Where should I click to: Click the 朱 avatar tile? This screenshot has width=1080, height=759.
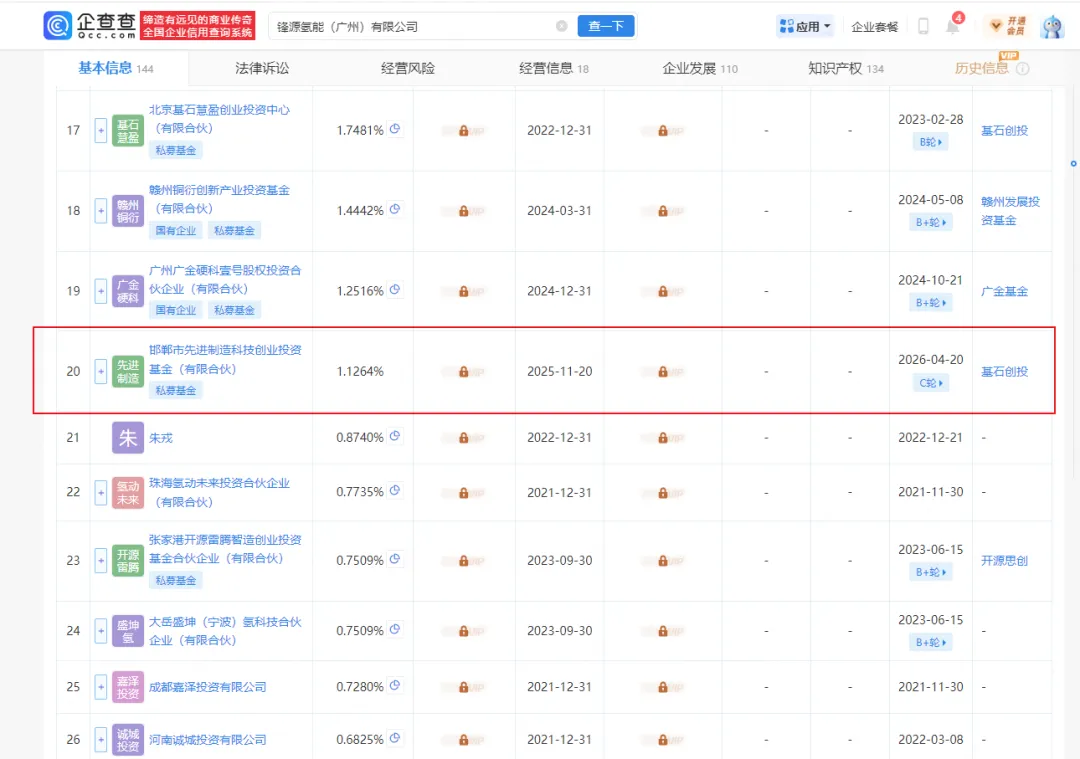tap(127, 437)
